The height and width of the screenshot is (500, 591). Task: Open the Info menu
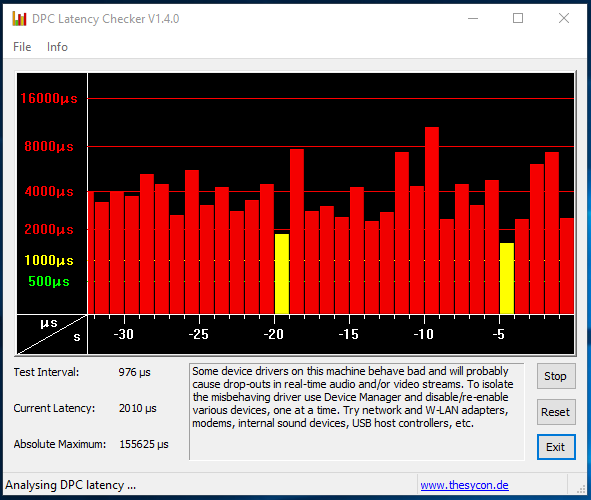click(x=57, y=47)
